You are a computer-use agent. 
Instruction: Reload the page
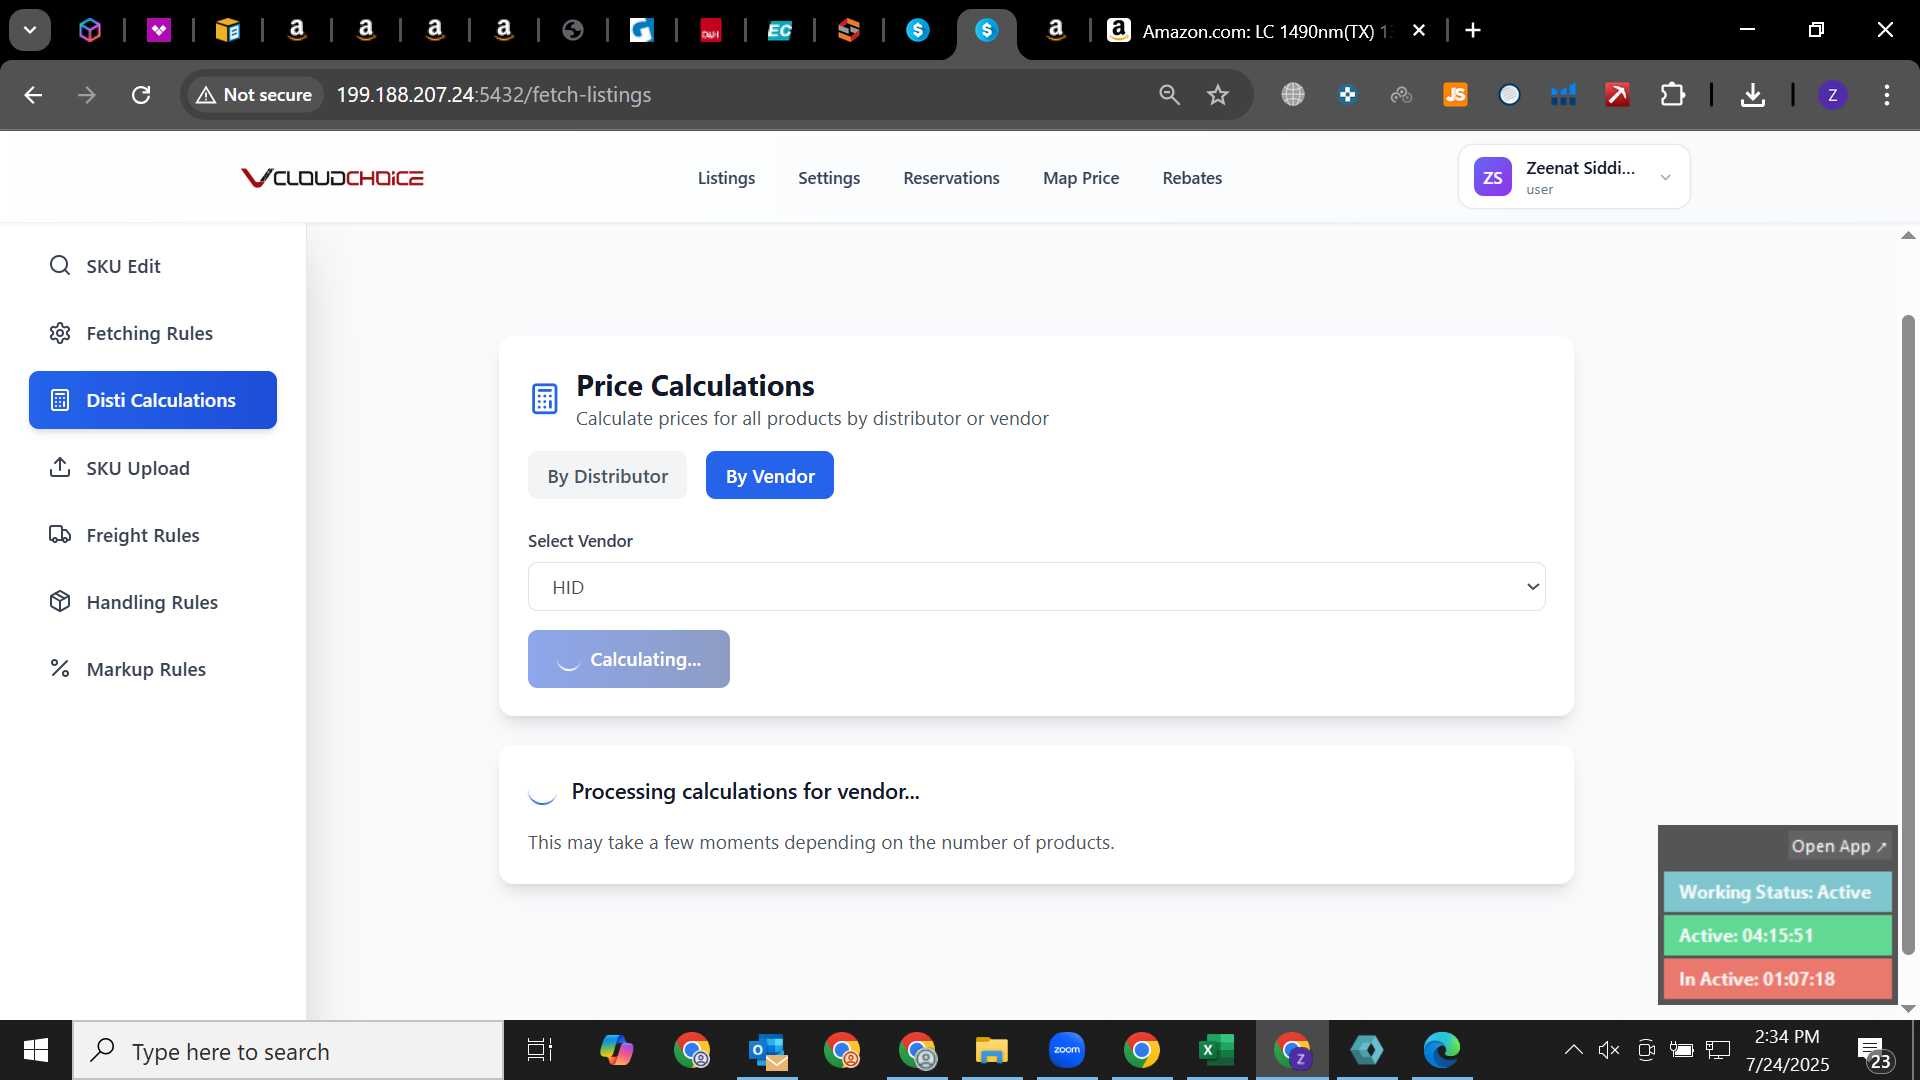141,95
